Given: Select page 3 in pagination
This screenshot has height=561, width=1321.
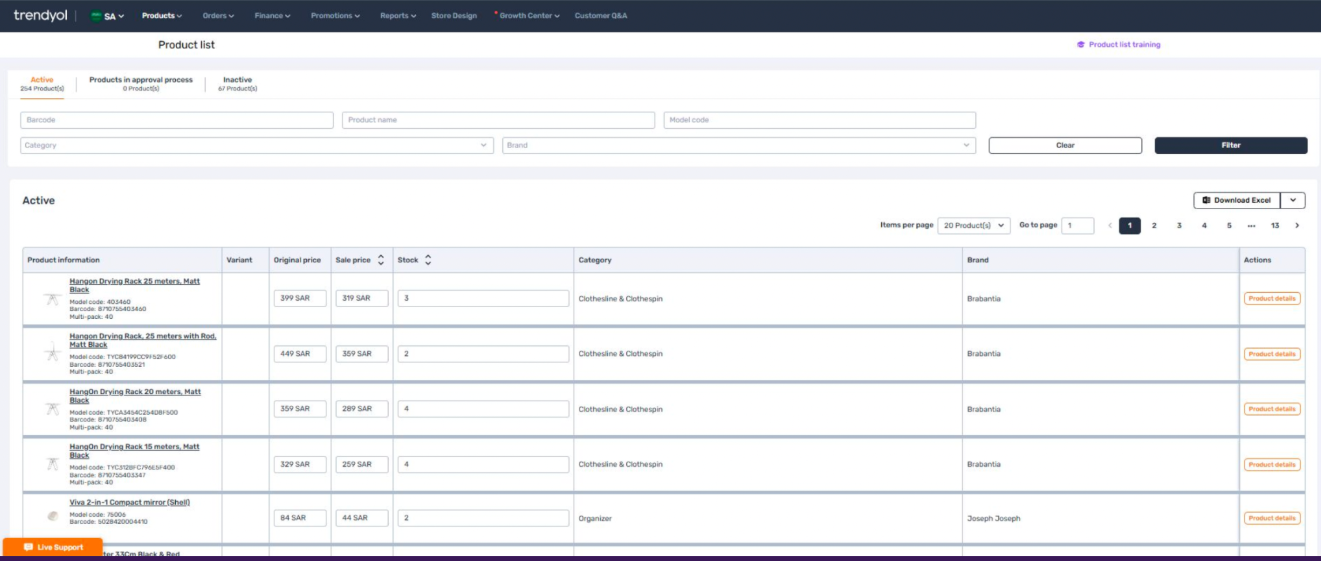Looking at the screenshot, I should tap(1179, 226).
